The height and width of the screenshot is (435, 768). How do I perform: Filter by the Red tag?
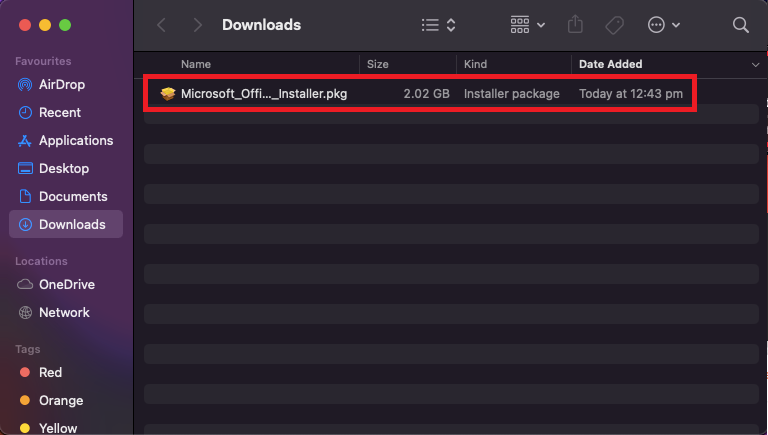[x=66, y=373]
